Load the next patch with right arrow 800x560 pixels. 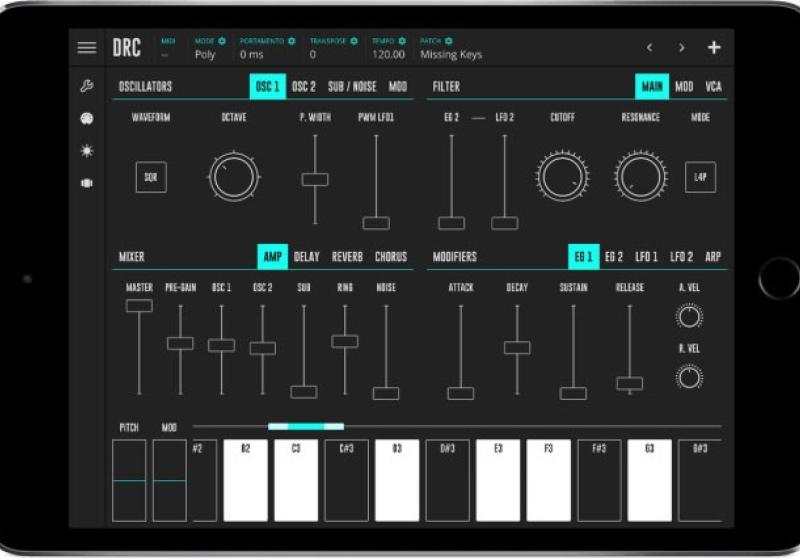682,48
